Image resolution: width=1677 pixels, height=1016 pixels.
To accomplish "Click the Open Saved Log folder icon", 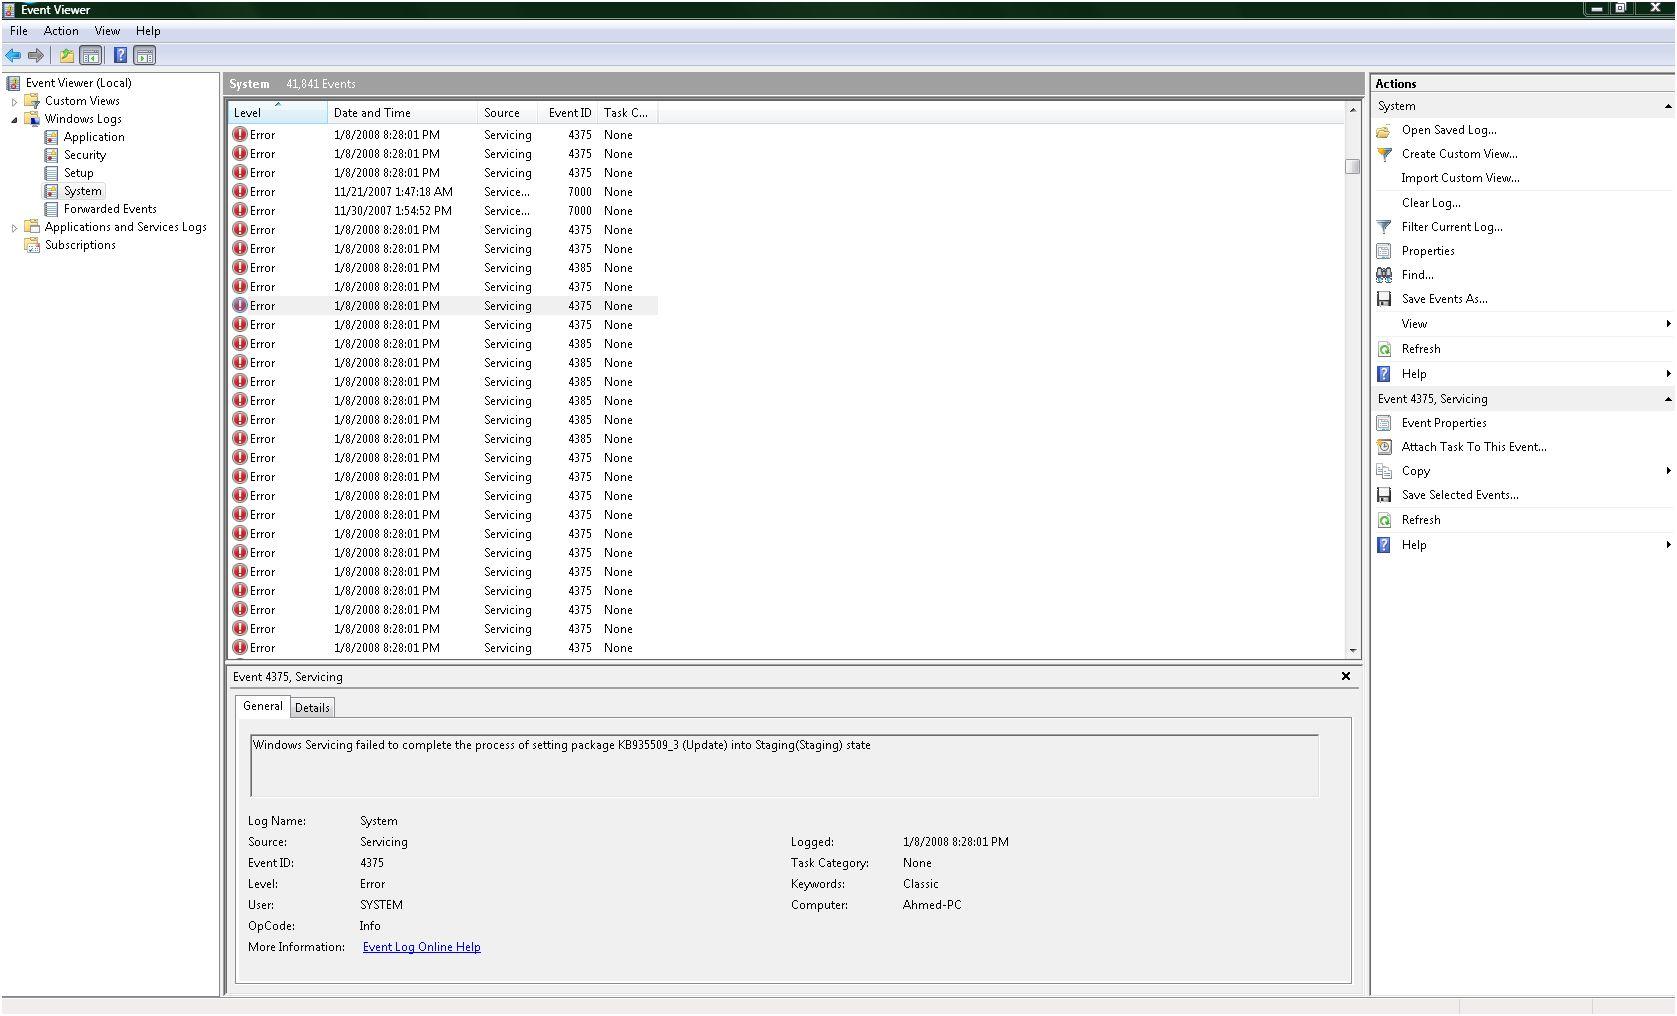I will coord(1384,130).
